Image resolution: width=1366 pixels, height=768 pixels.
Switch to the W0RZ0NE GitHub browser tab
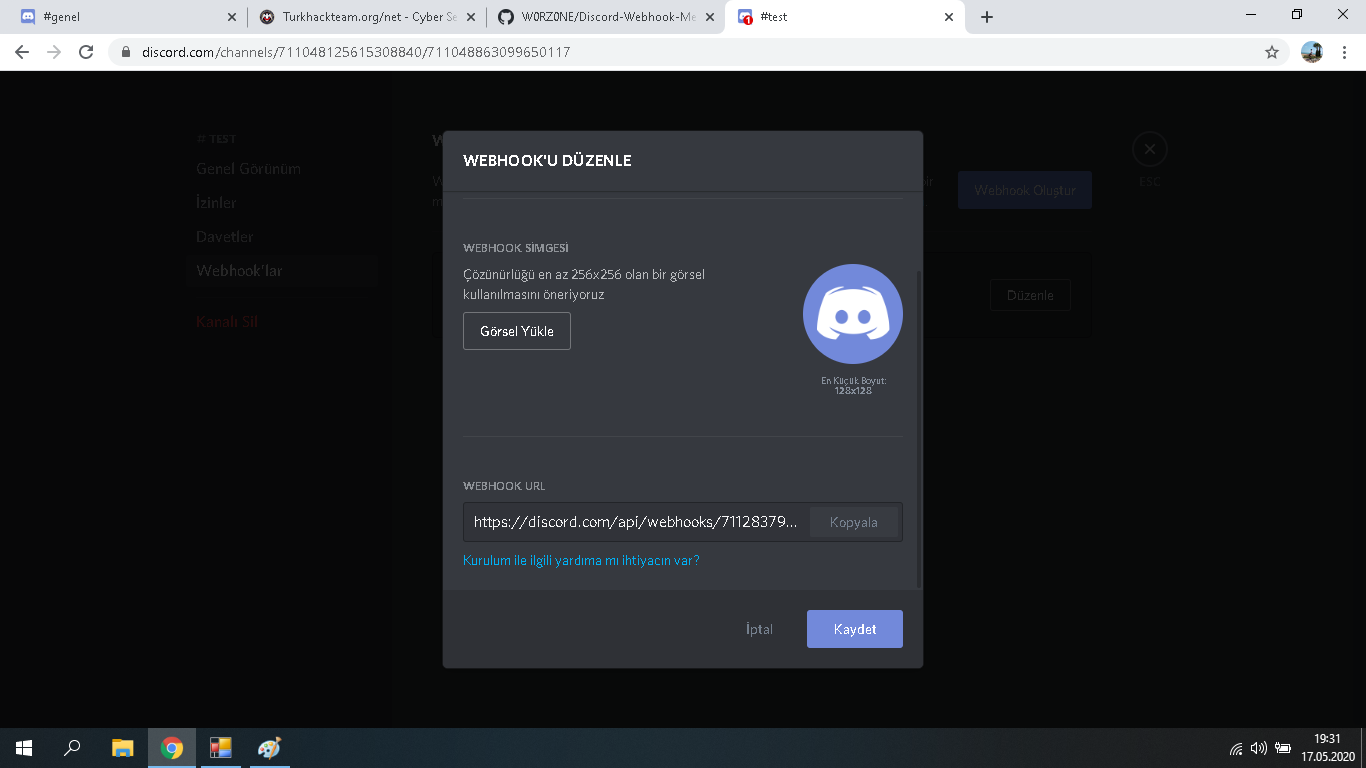click(x=607, y=17)
